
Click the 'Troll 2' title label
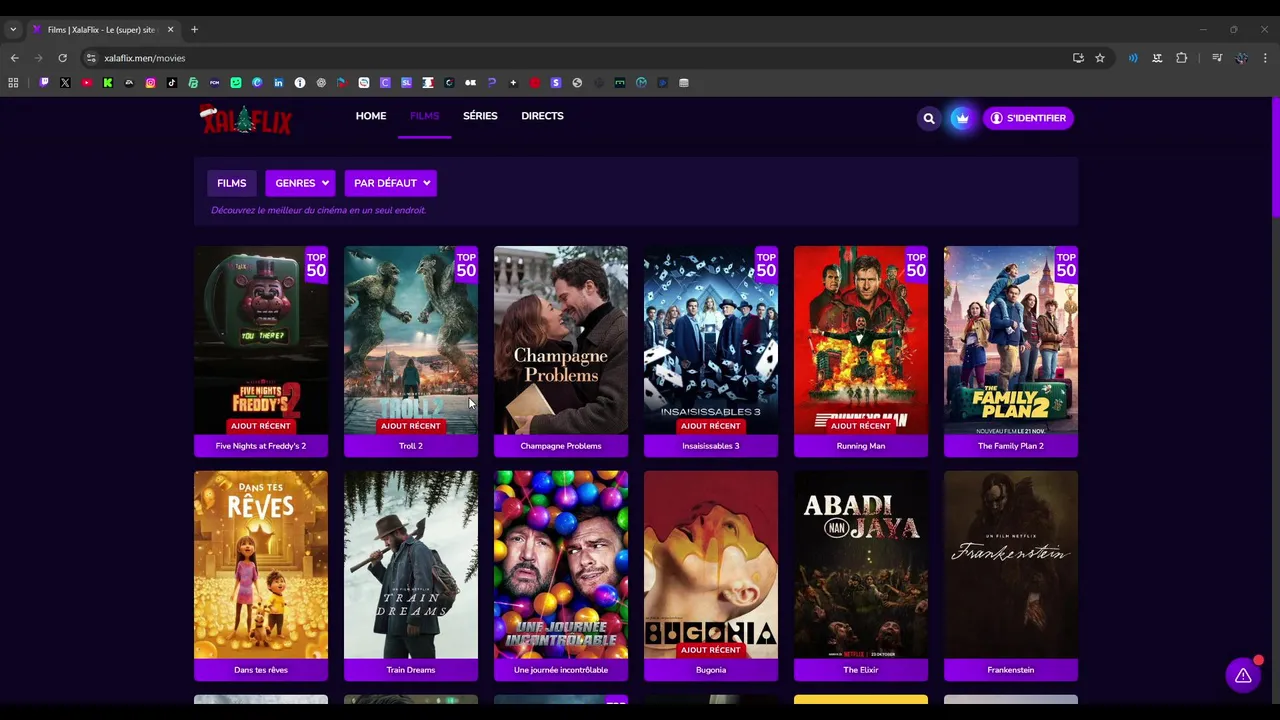point(411,446)
